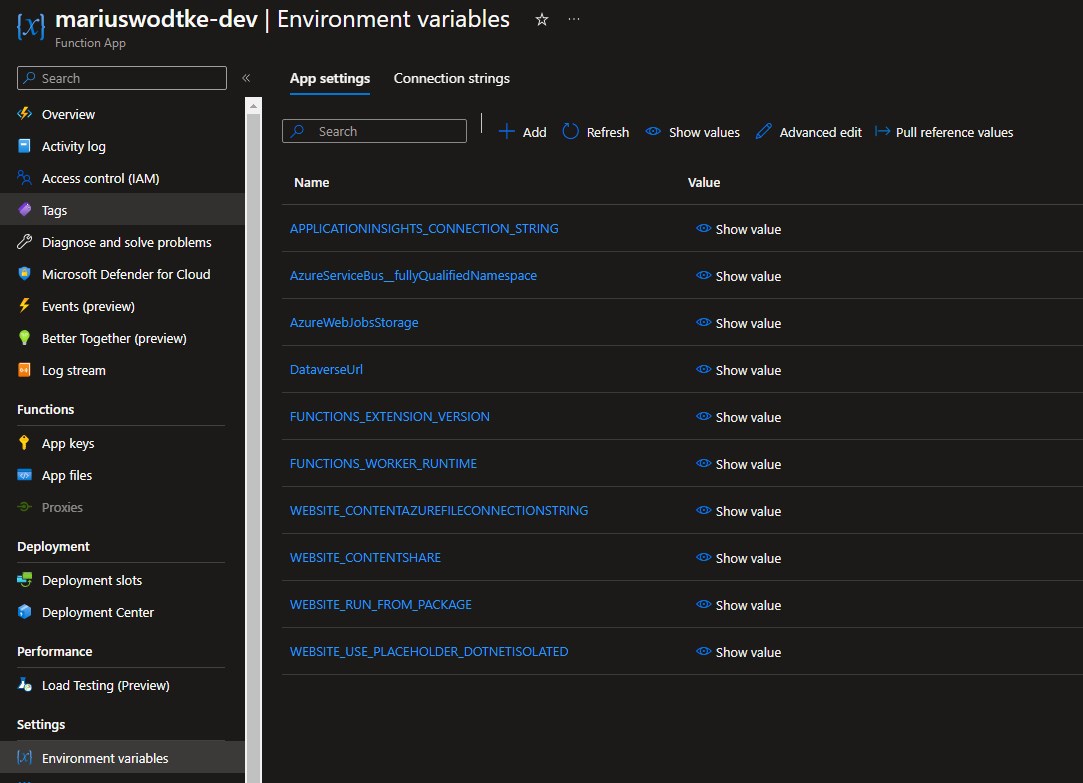Image resolution: width=1083 pixels, height=783 pixels.
Task: Sort by the Name column header
Action: coord(312,182)
